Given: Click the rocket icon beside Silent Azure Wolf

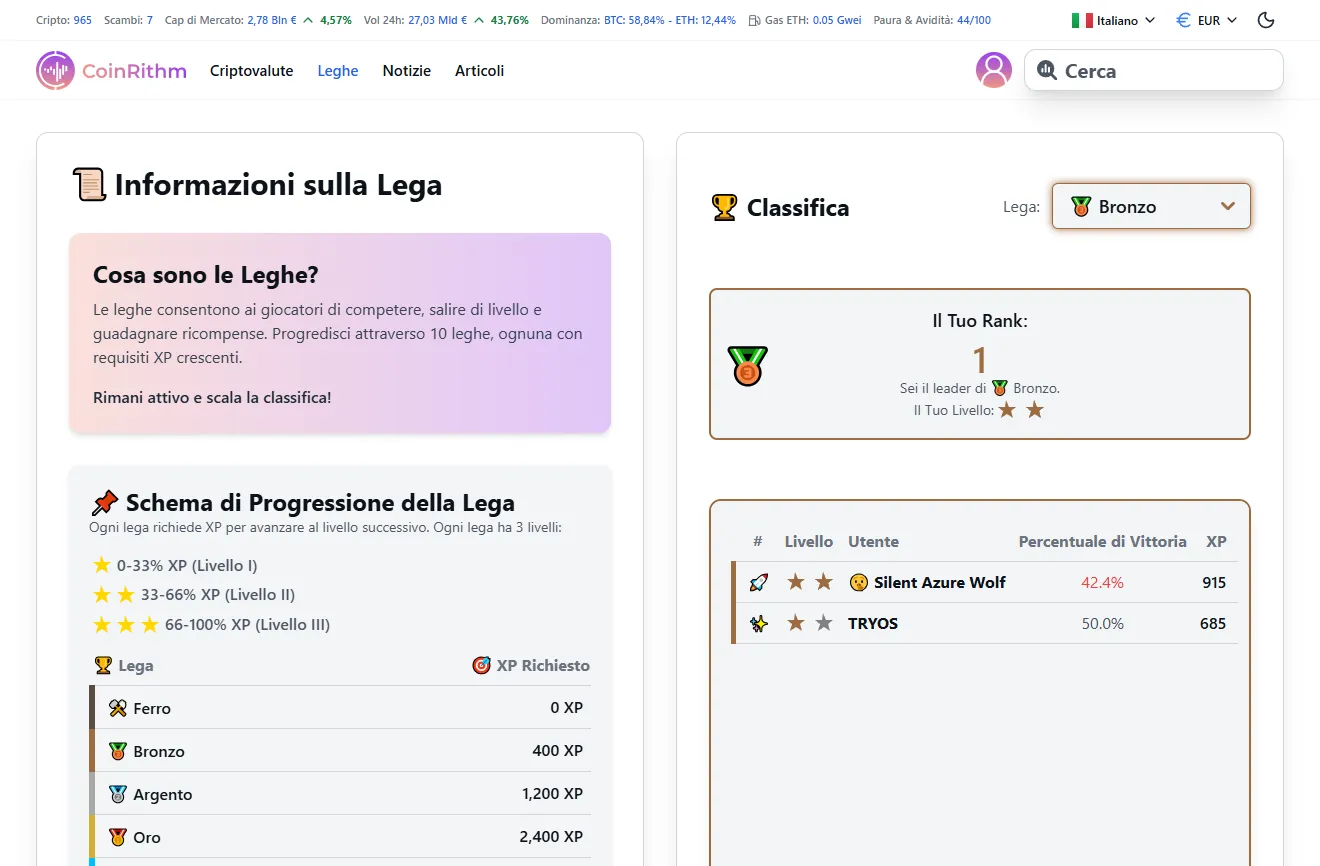Looking at the screenshot, I should tap(758, 582).
